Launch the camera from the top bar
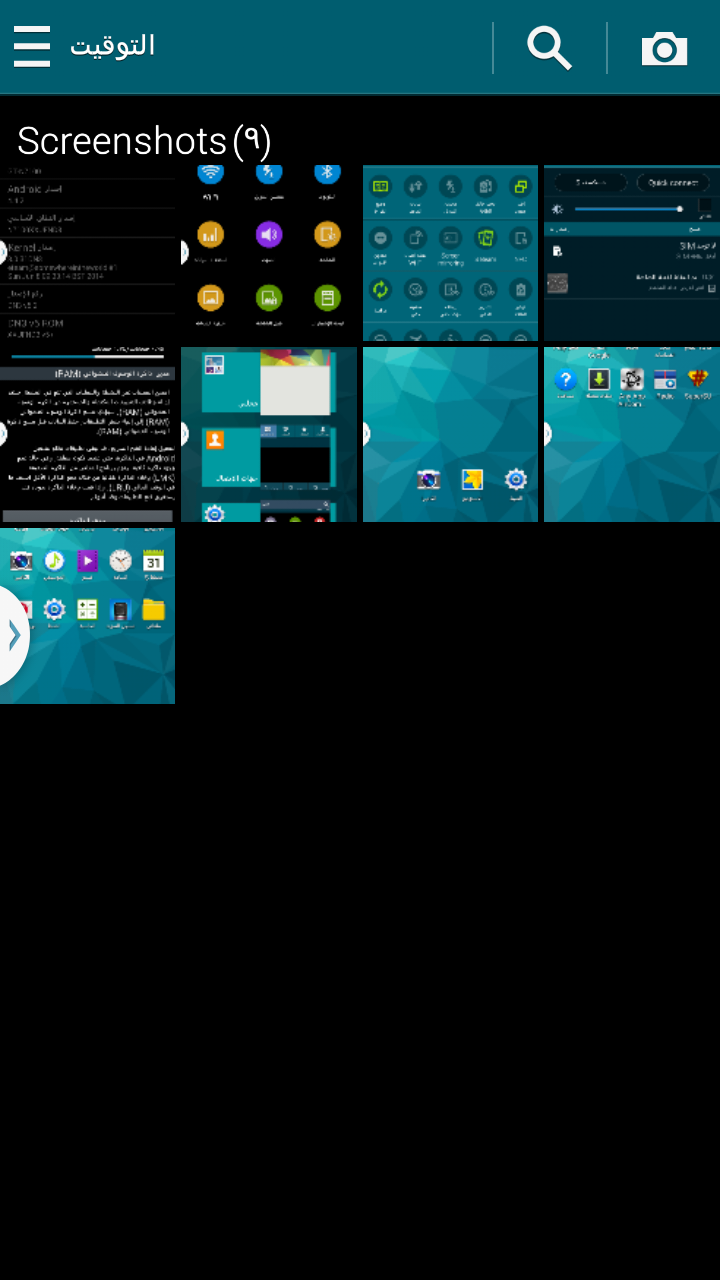The height and width of the screenshot is (1280, 720). pyautogui.click(x=664, y=48)
